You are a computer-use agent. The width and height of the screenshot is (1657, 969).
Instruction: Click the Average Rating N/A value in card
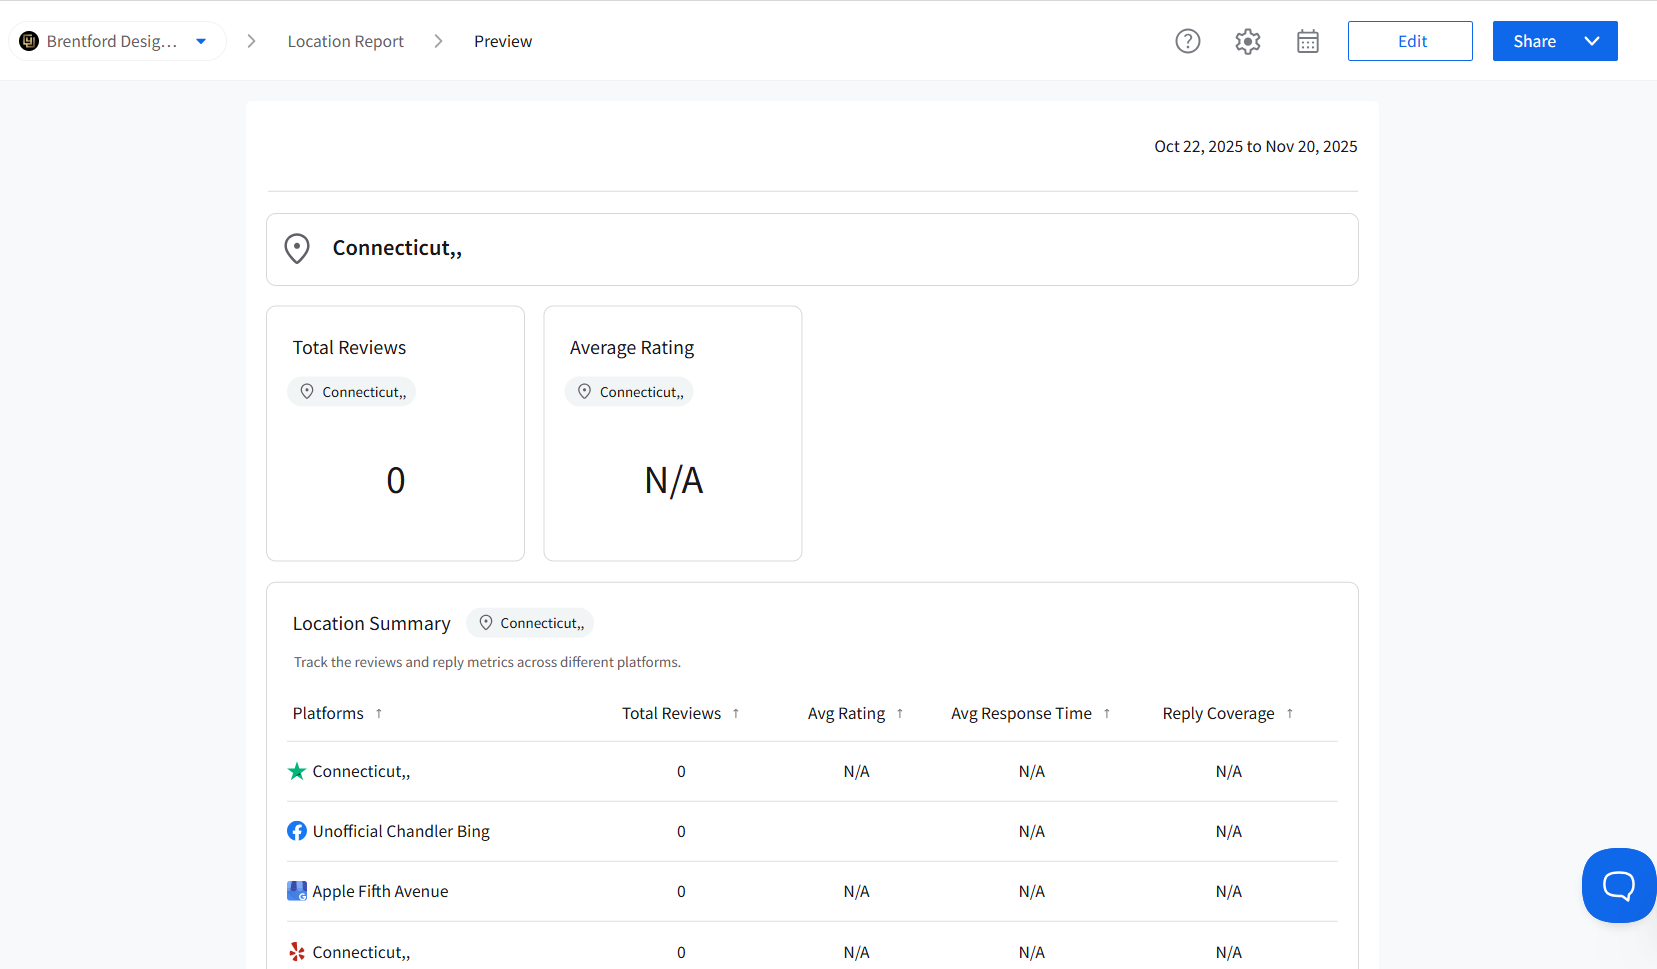pos(674,481)
